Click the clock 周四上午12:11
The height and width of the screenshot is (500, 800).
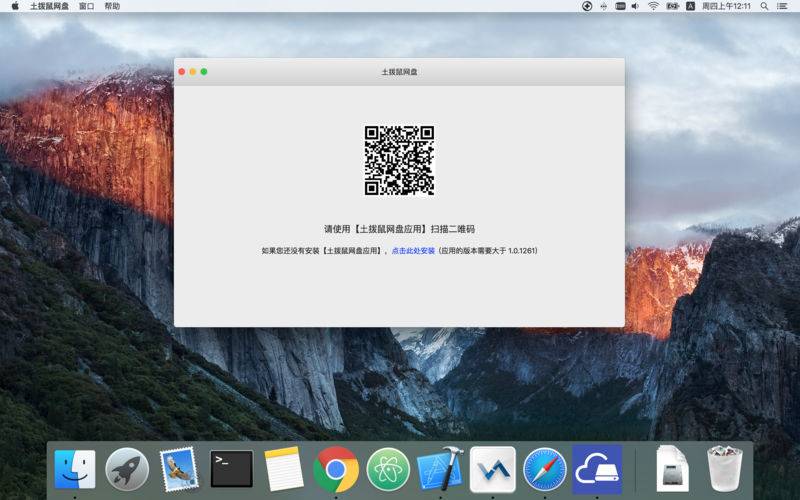726,6
